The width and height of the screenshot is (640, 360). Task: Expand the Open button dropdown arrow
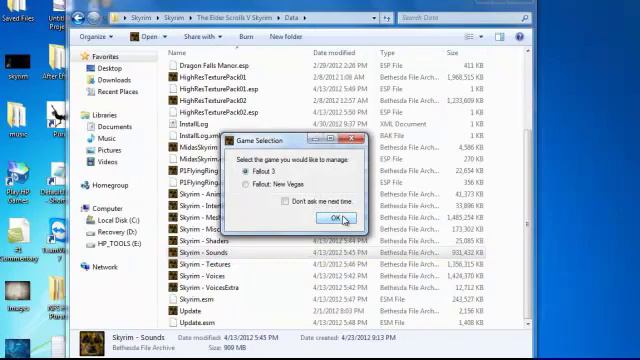click(165, 37)
